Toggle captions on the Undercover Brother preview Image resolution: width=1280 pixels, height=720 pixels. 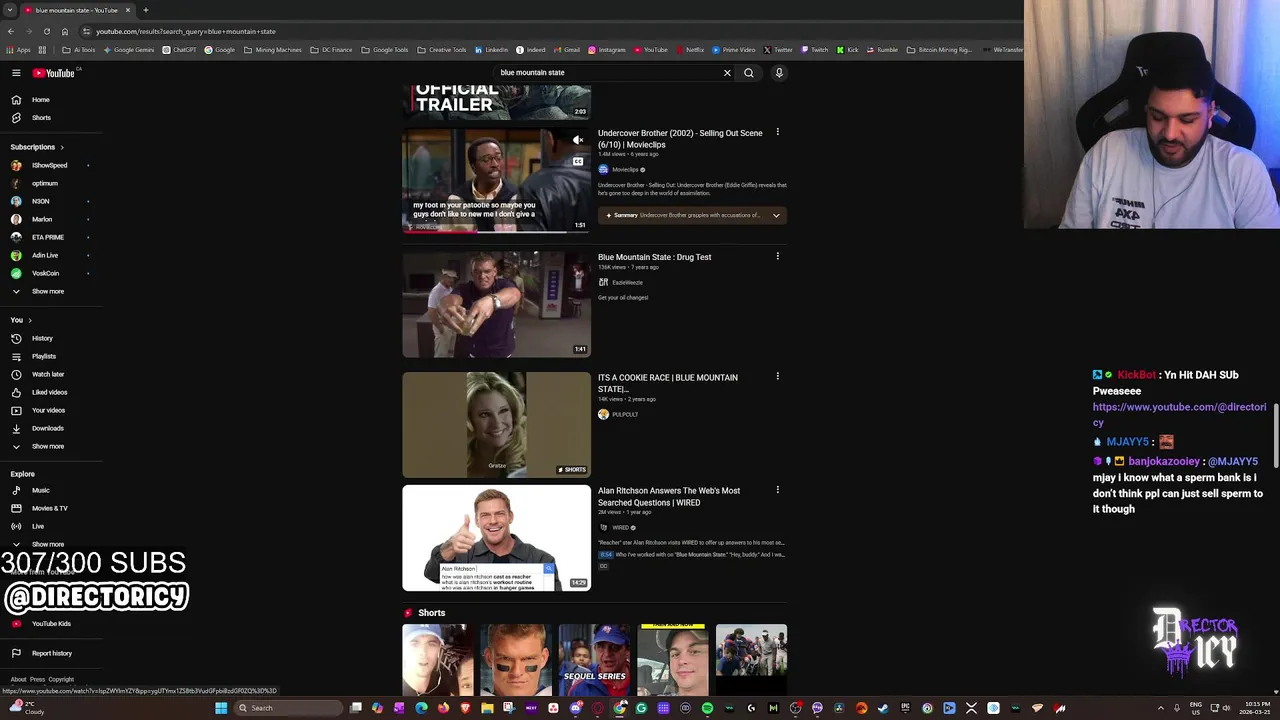pyautogui.click(x=577, y=161)
